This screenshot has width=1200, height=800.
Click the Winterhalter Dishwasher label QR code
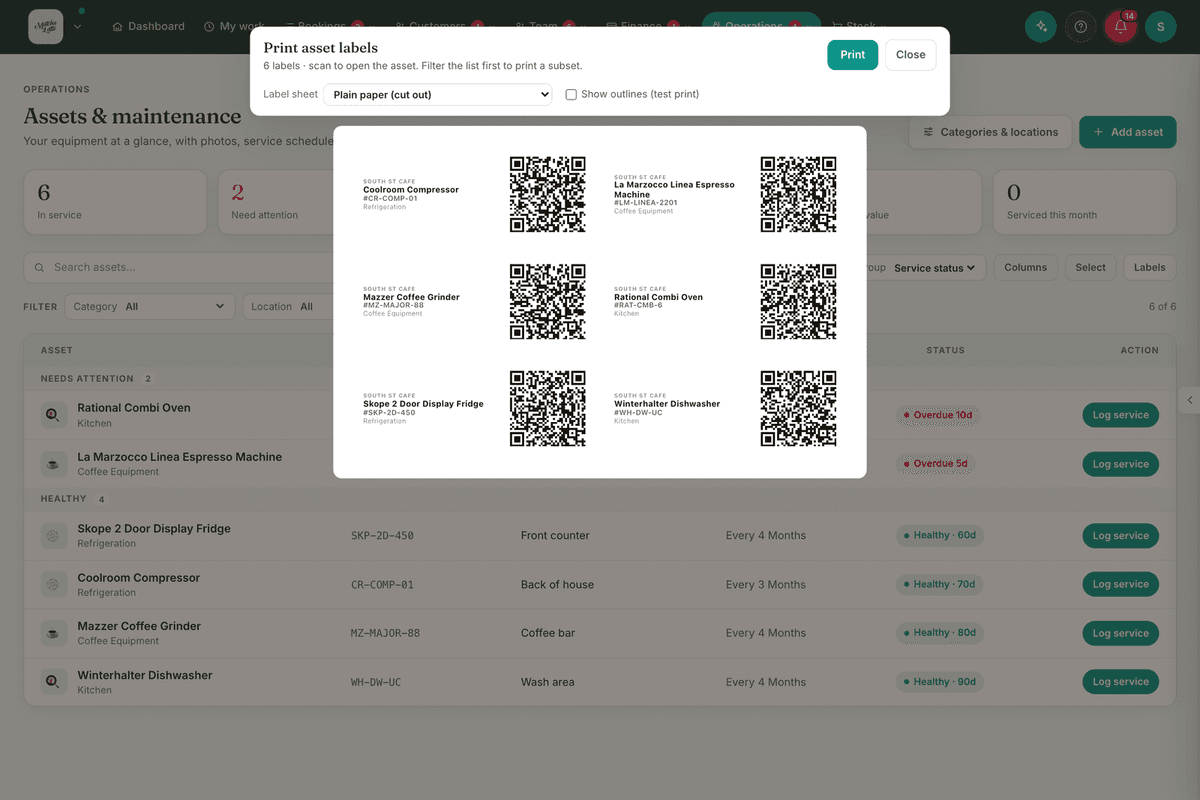pos(798,408)
